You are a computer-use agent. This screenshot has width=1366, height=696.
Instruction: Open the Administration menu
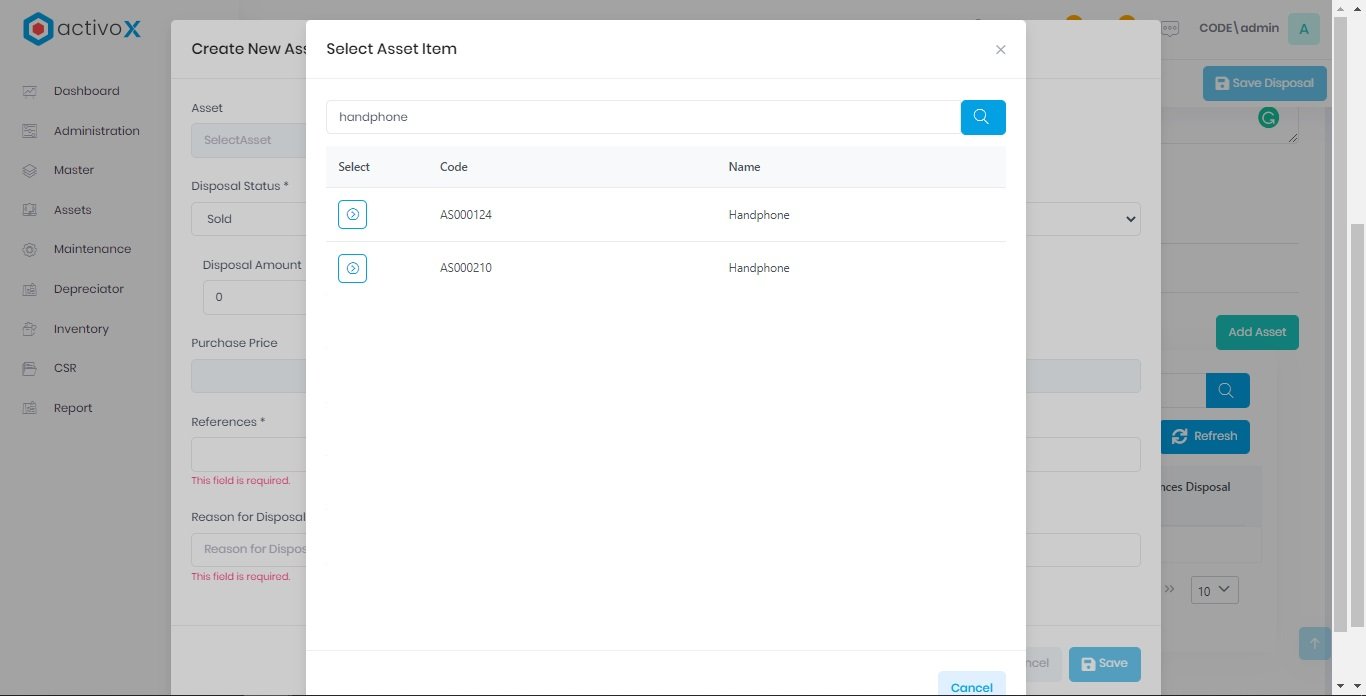96,131
